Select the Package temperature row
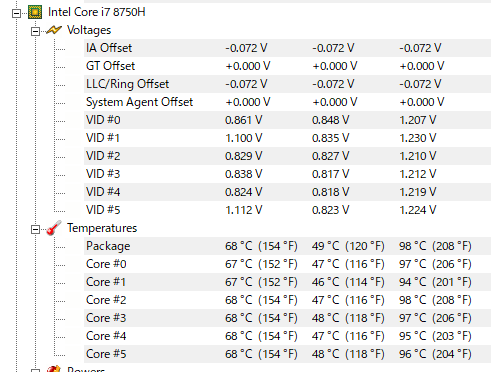 click(x=287, y=246)
